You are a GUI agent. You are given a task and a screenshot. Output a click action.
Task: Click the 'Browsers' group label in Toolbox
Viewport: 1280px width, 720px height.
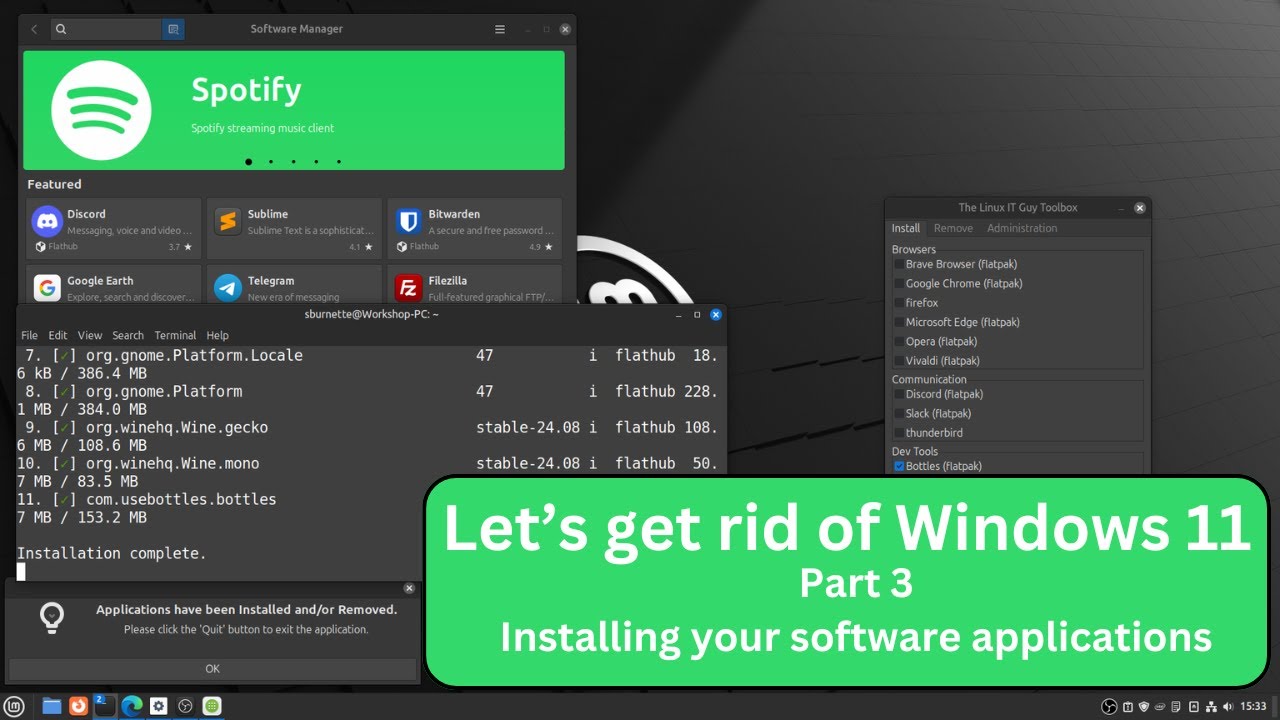tap(914, 249)
